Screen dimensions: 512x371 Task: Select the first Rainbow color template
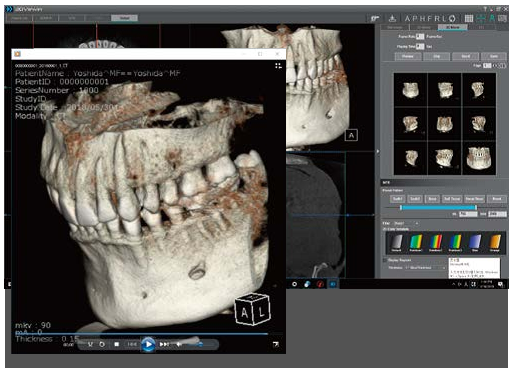[416, 242]
